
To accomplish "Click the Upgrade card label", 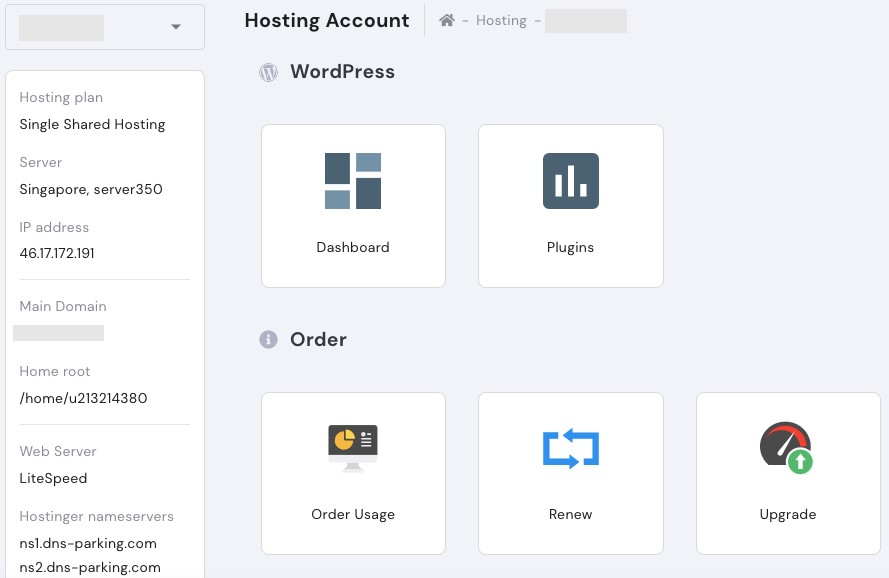I will point(788,514).
